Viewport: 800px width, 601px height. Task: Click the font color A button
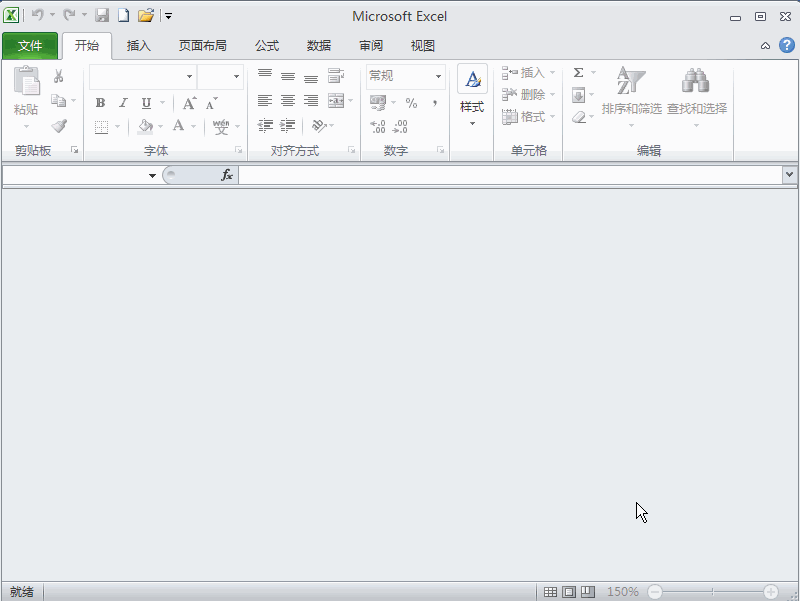[178, 126]
